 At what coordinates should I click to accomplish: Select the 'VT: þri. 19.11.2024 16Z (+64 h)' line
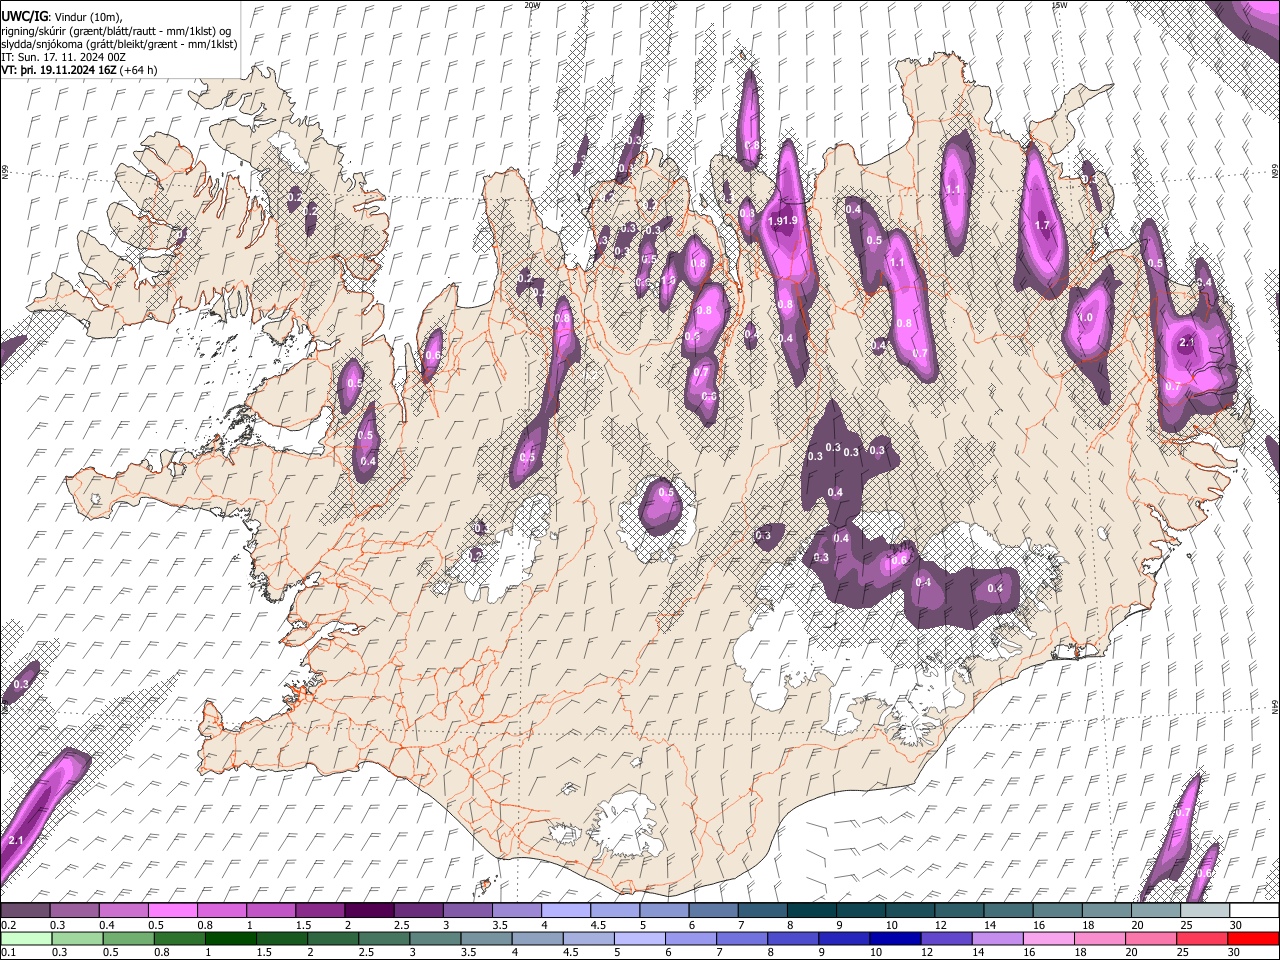tap(79, 70)
